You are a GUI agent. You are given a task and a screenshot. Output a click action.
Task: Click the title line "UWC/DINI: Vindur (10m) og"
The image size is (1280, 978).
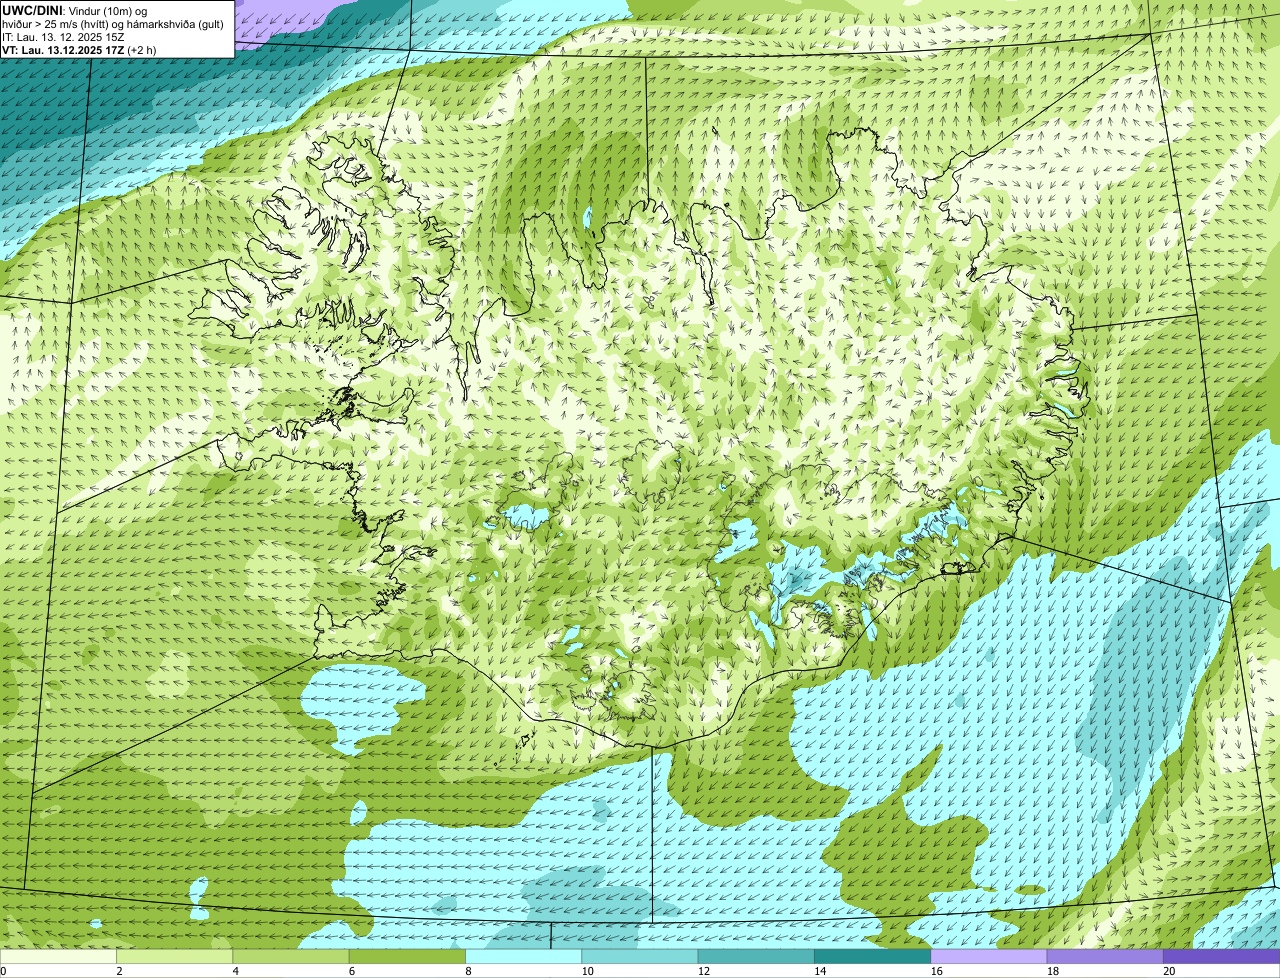point(75,10)
